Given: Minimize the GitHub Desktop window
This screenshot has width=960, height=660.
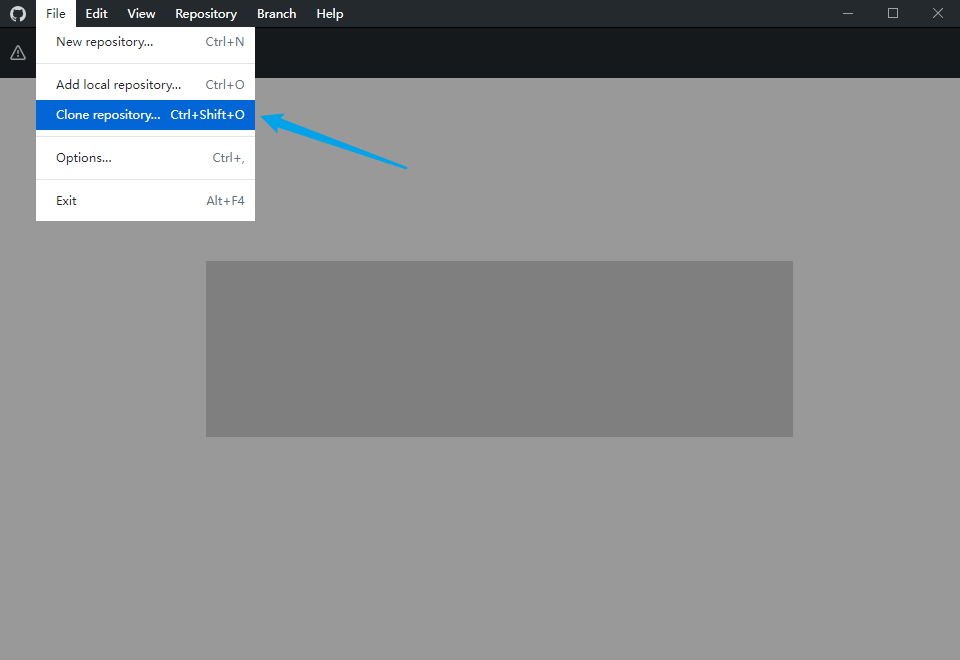Looking at the screenshot, I should (848, 13).
